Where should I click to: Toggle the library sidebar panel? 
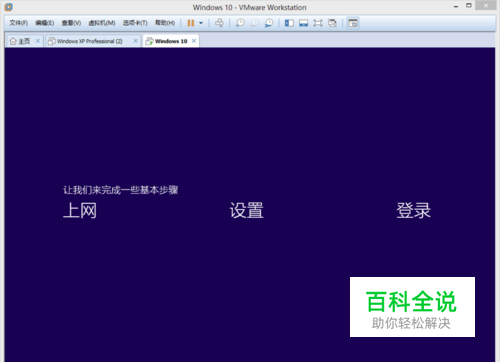tap(289, 23)
